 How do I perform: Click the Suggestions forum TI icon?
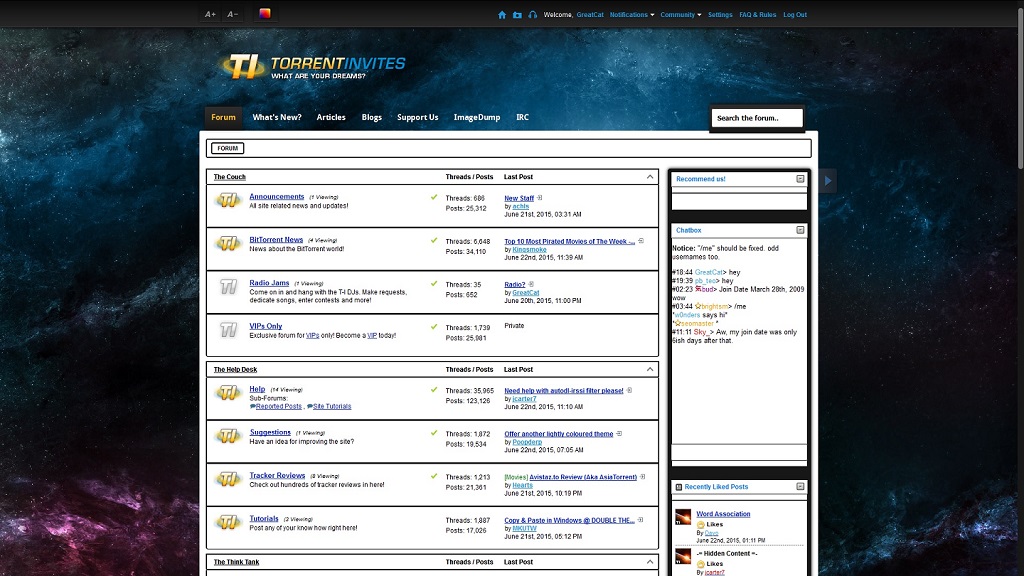(228, 436)
